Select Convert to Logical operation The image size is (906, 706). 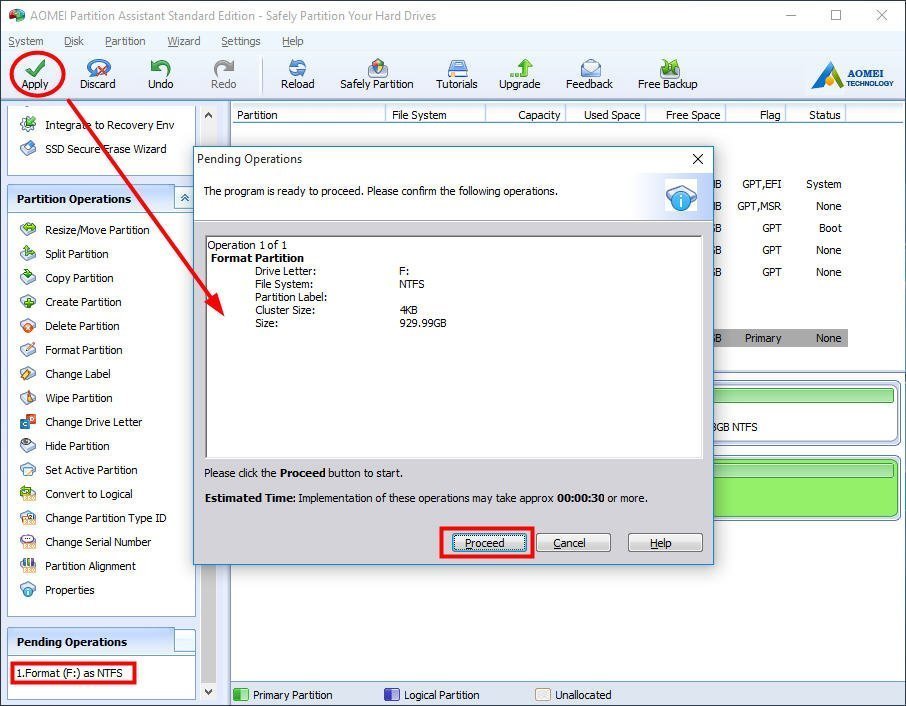pos(76,494)
